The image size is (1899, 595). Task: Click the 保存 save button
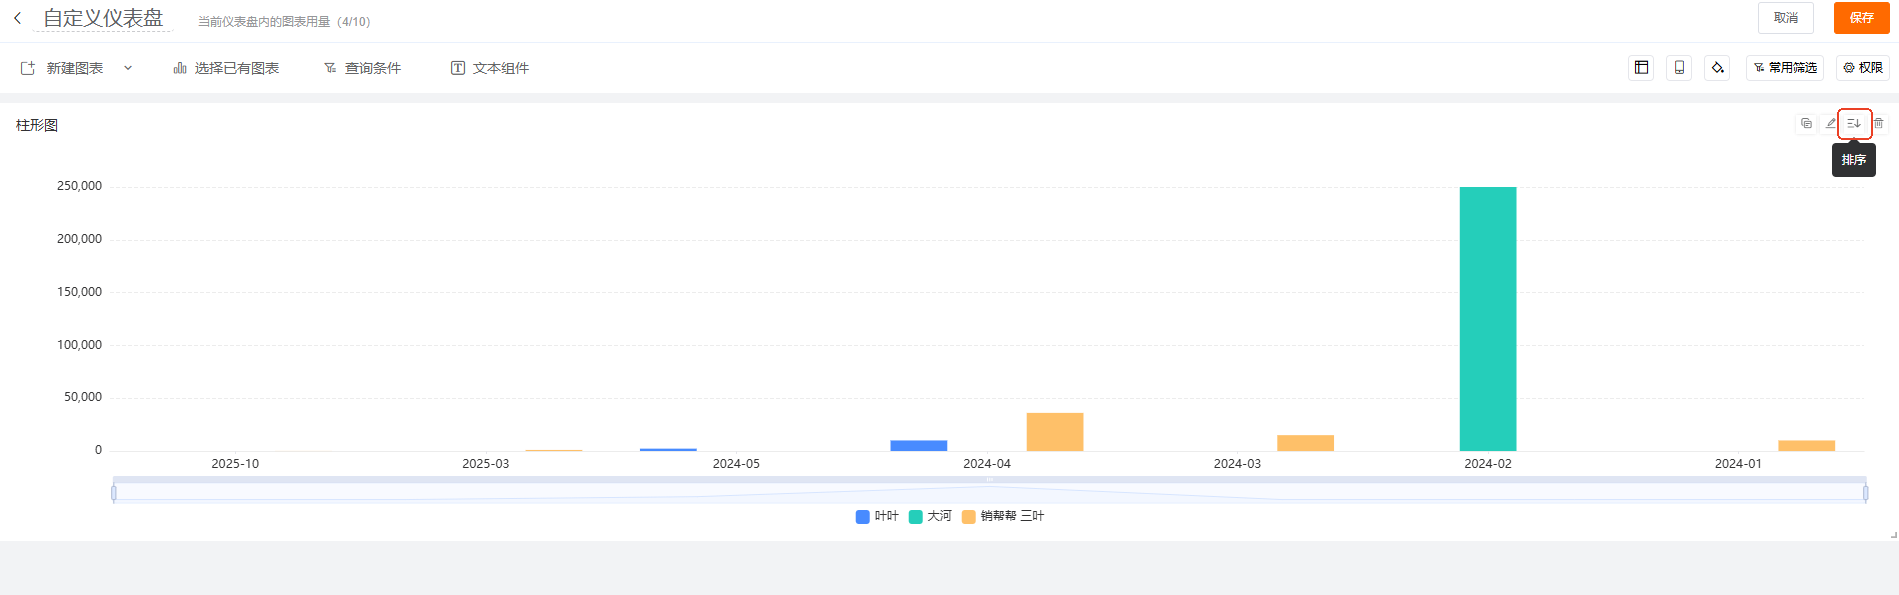pos(1861,18)
